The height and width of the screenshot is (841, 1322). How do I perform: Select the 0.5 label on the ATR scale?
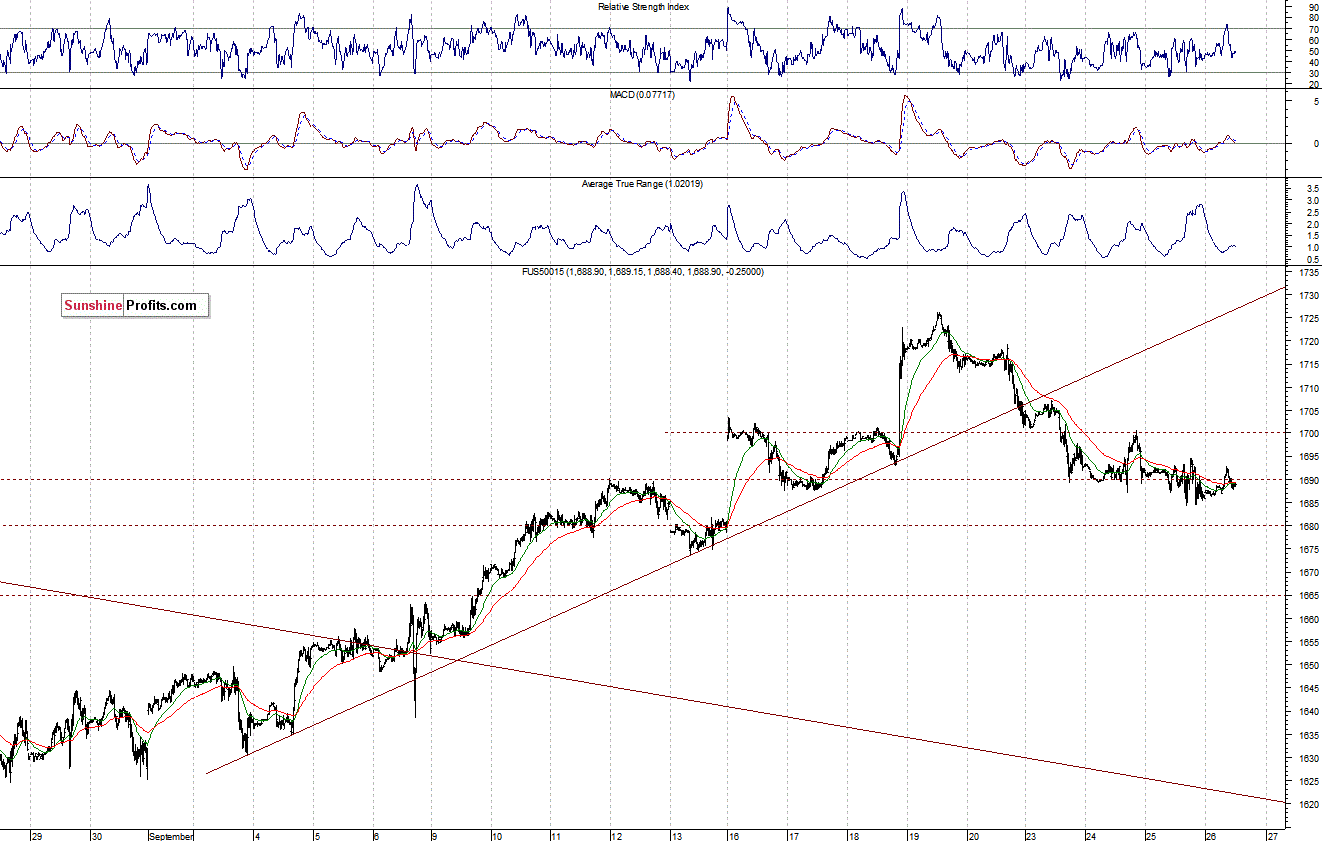tap(1312, 259)
